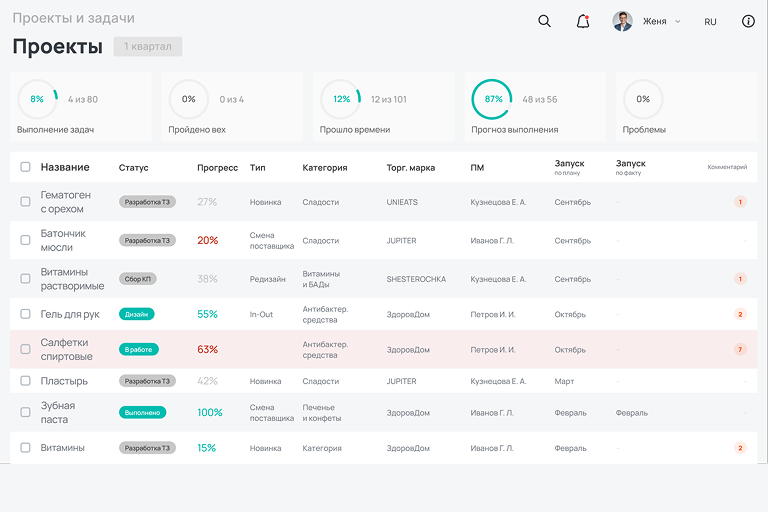768x512 pixels.
Task: Open comment badge for Гель для рук
Action: coord(740,314)
